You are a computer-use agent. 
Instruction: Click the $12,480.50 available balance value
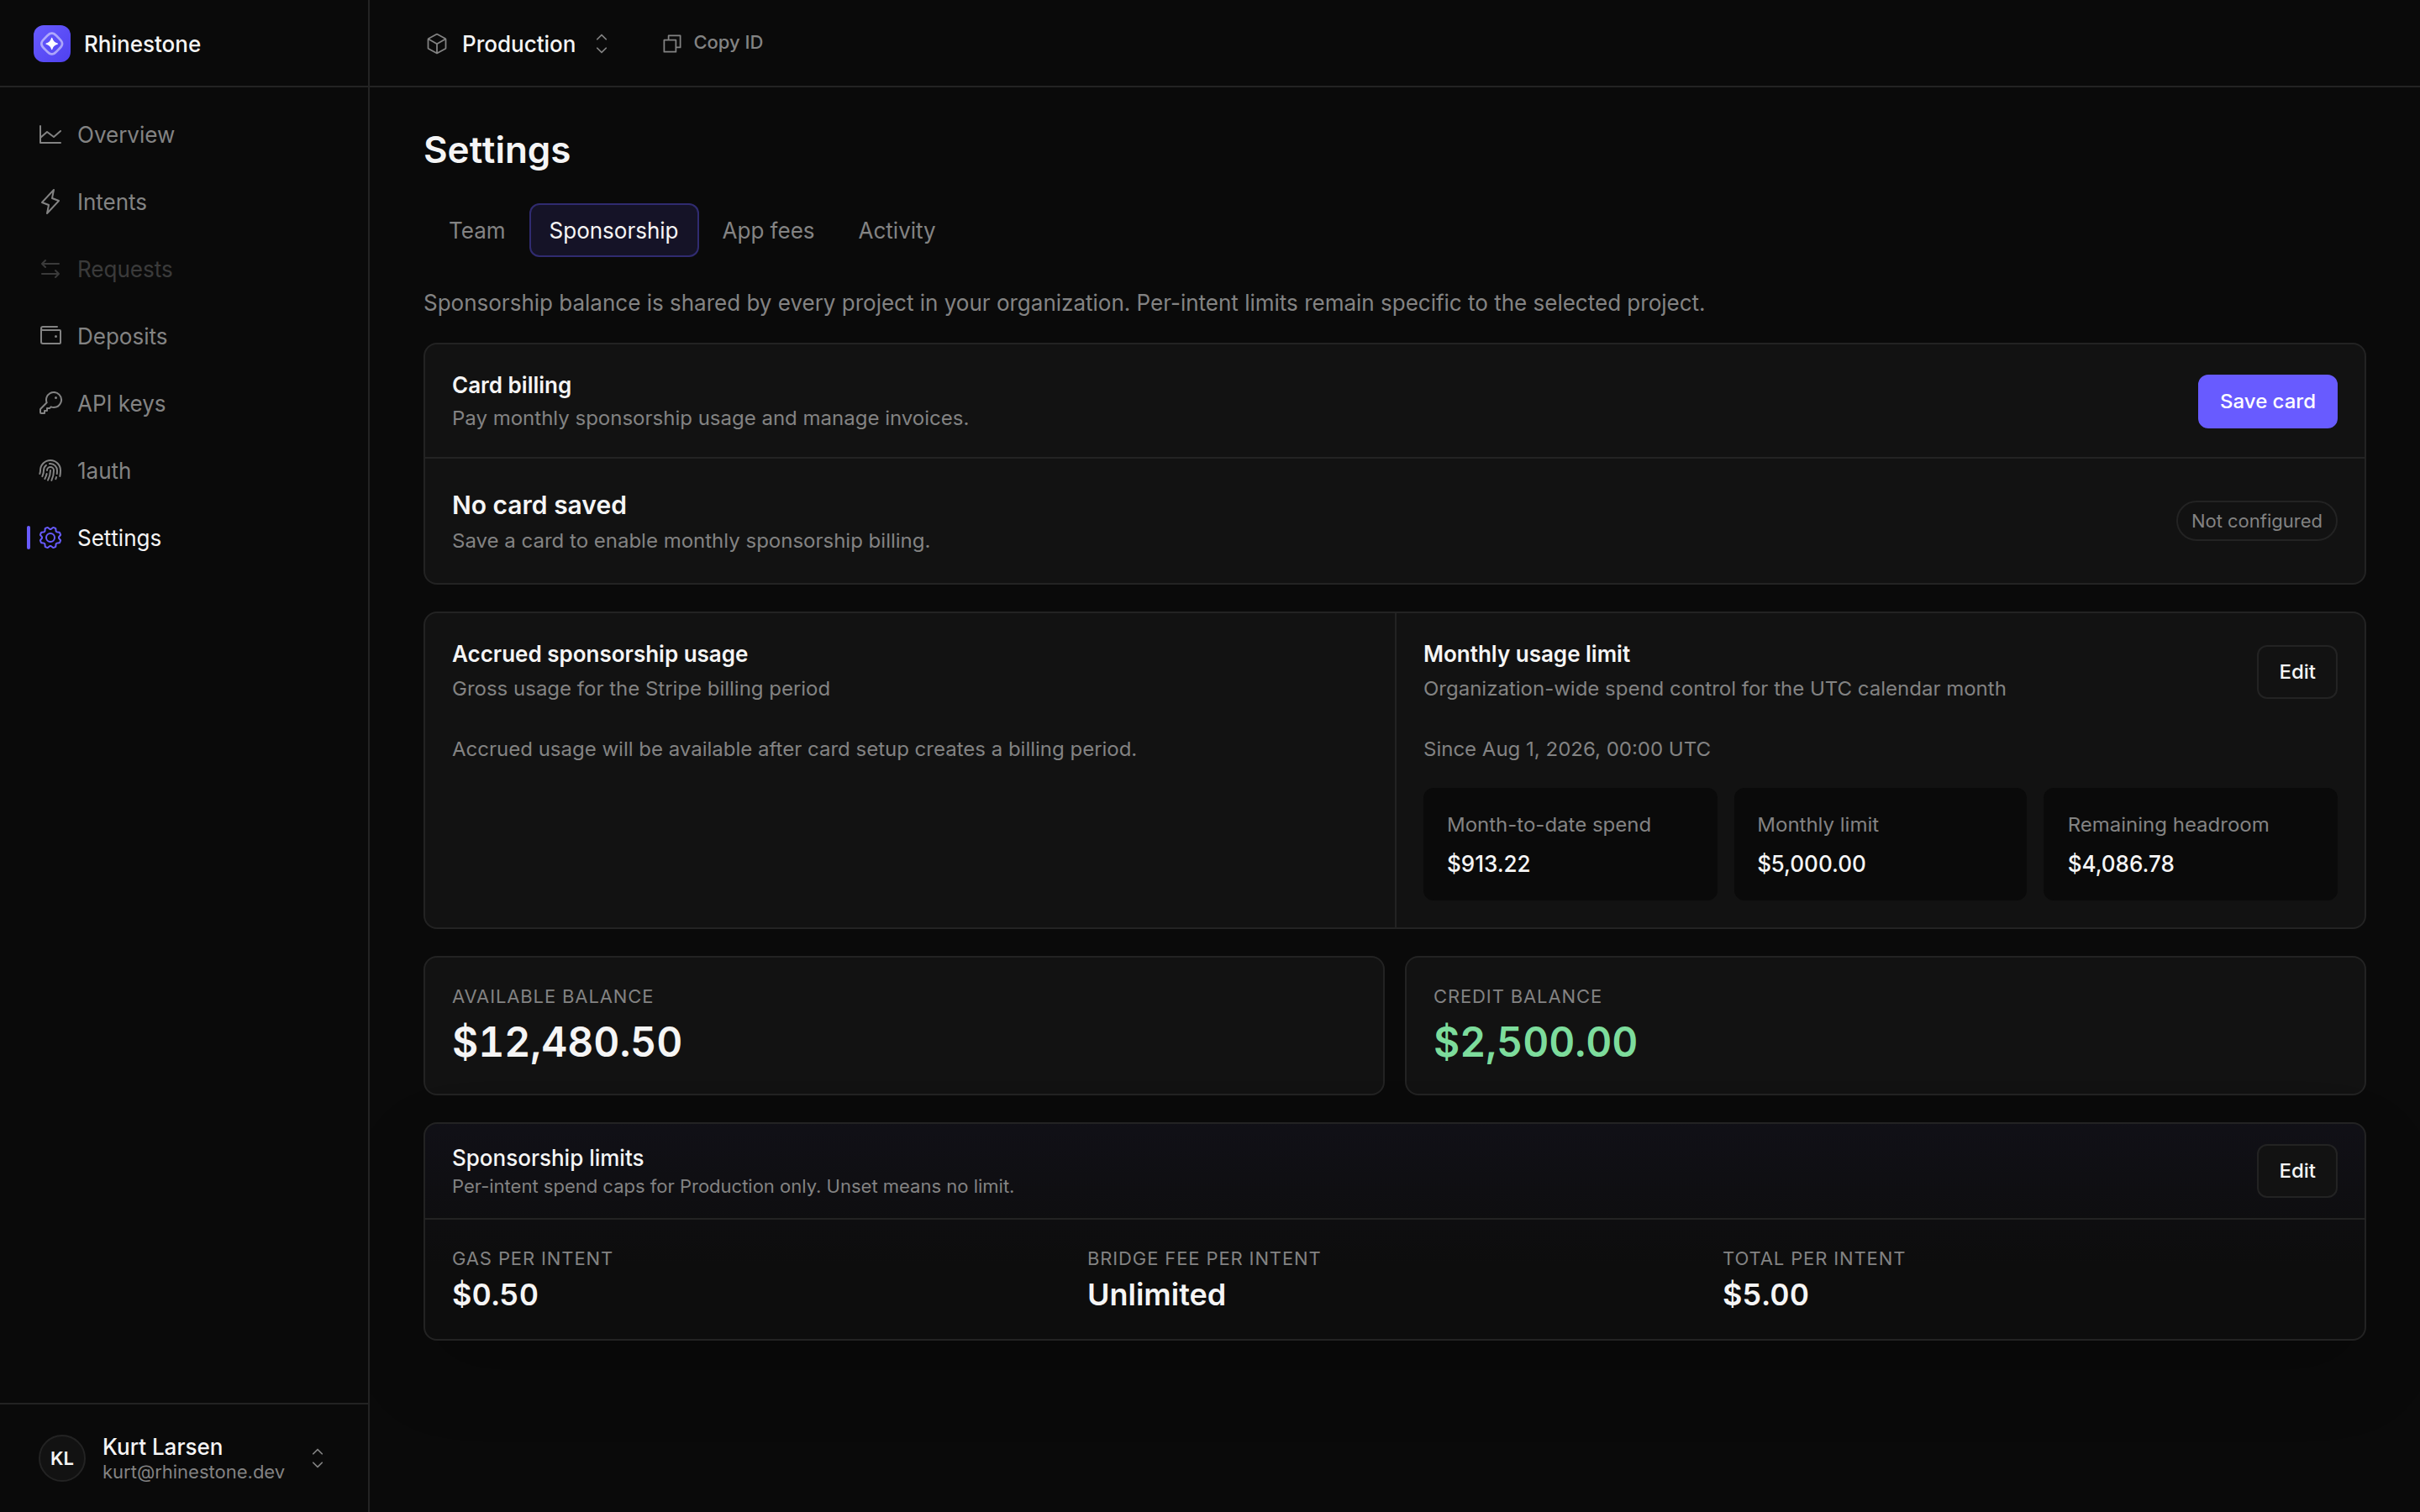tap(567, 1042)
